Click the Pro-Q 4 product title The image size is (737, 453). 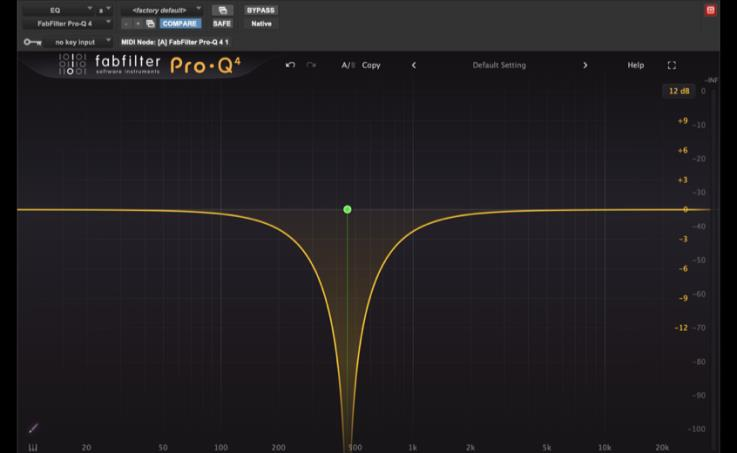[205, 65]
